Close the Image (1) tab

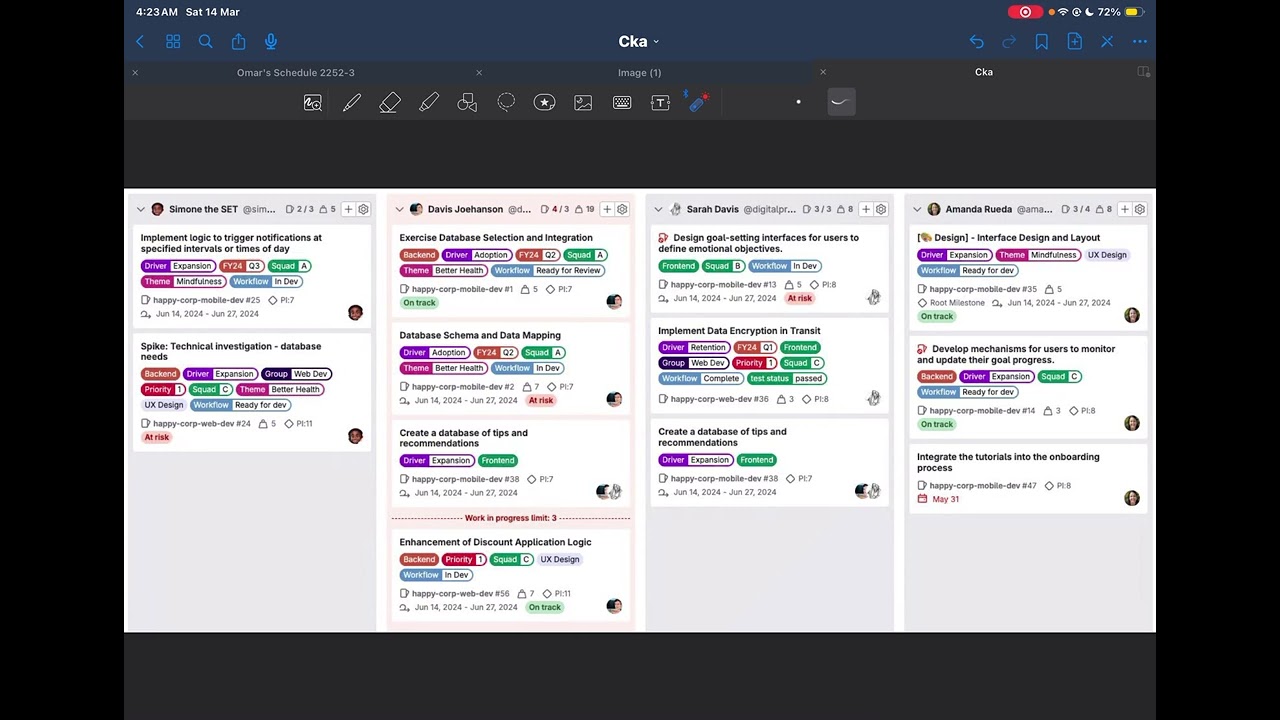coord(479,72)
